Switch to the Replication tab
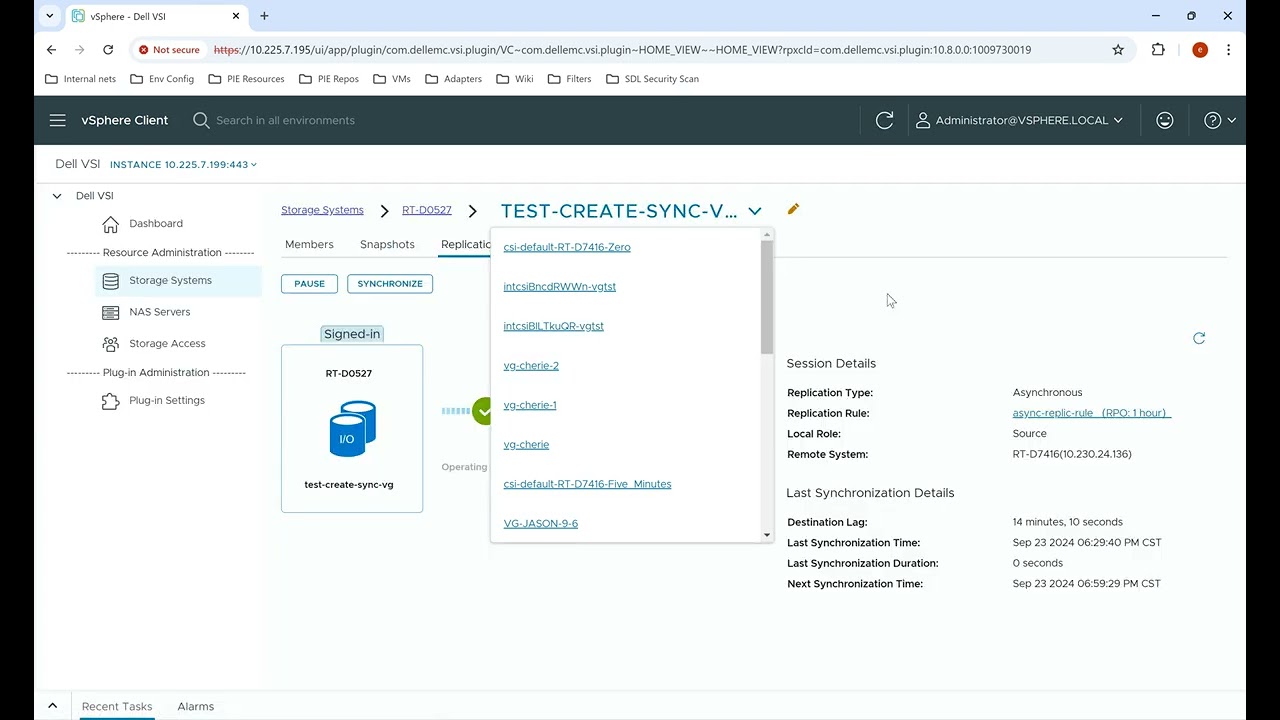 pos(465,244)
